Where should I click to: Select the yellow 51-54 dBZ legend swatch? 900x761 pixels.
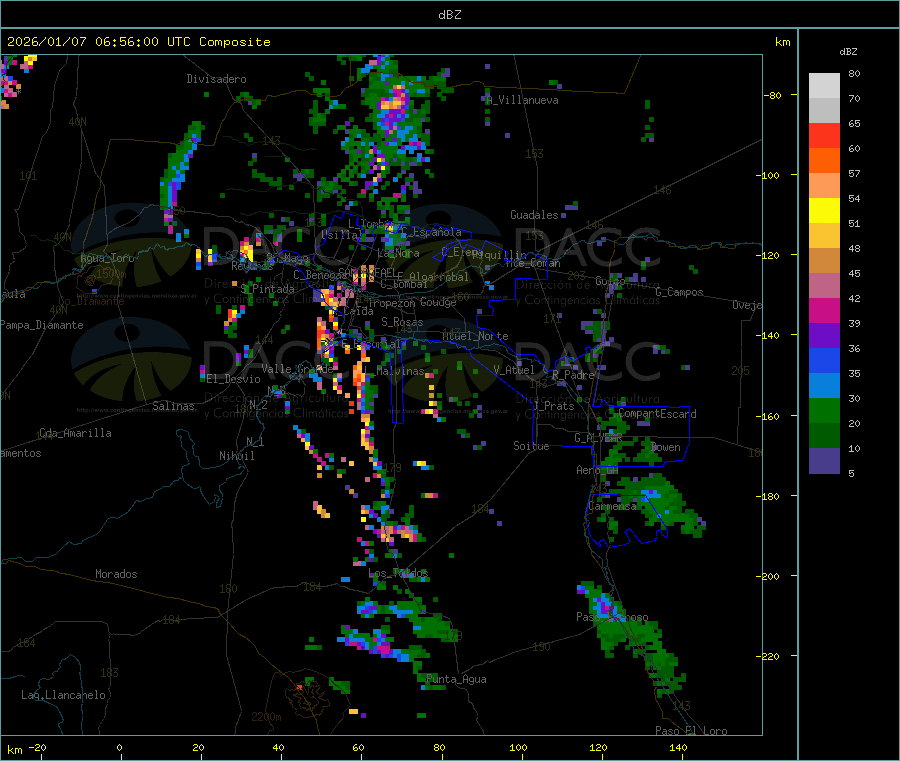[x=824, y=211]
